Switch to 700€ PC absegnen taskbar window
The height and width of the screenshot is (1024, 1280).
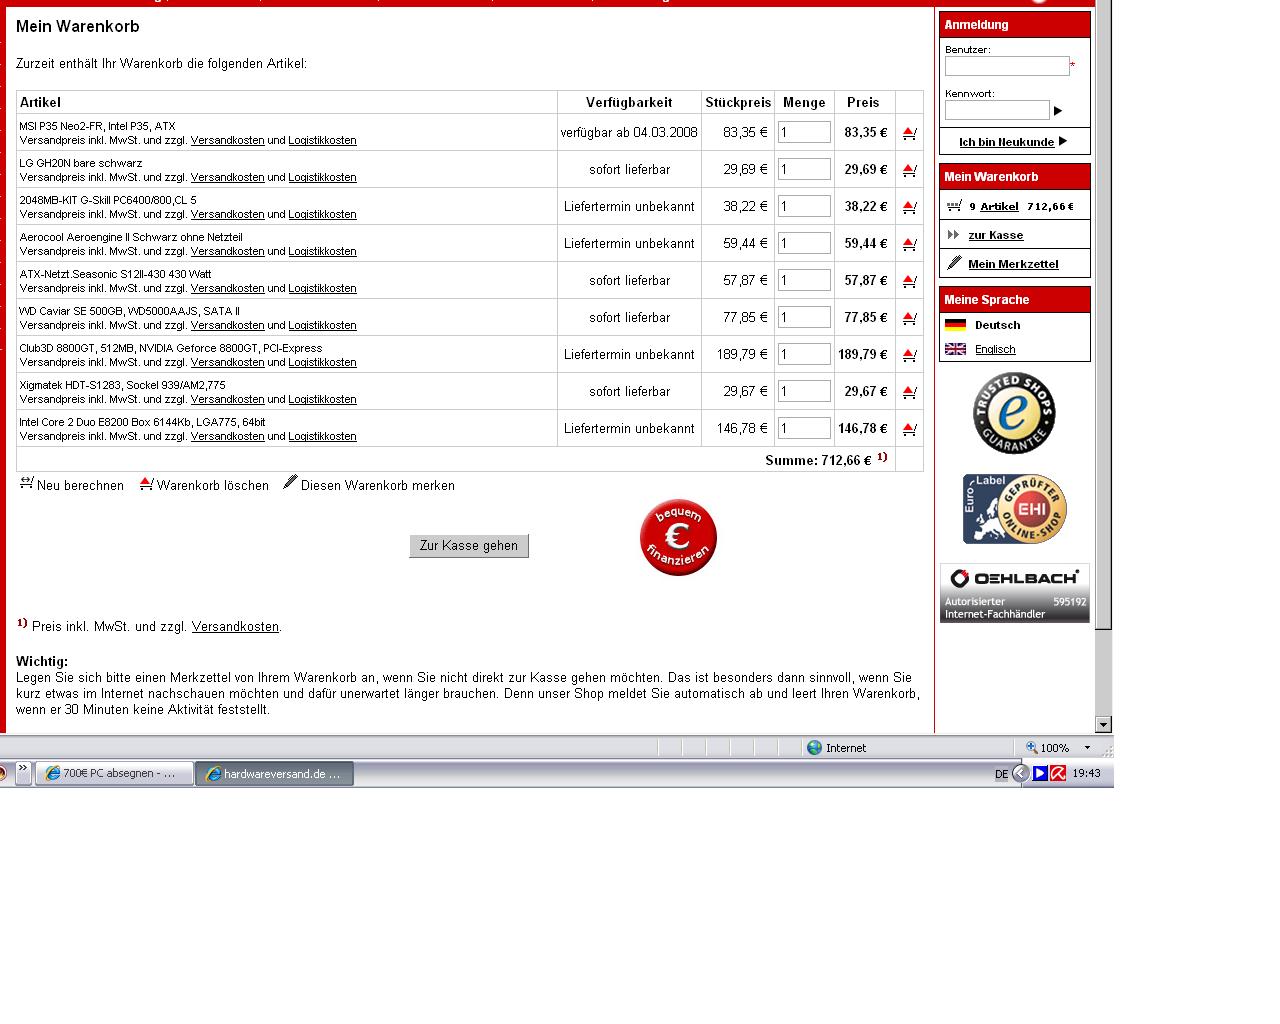coord(114,773)
